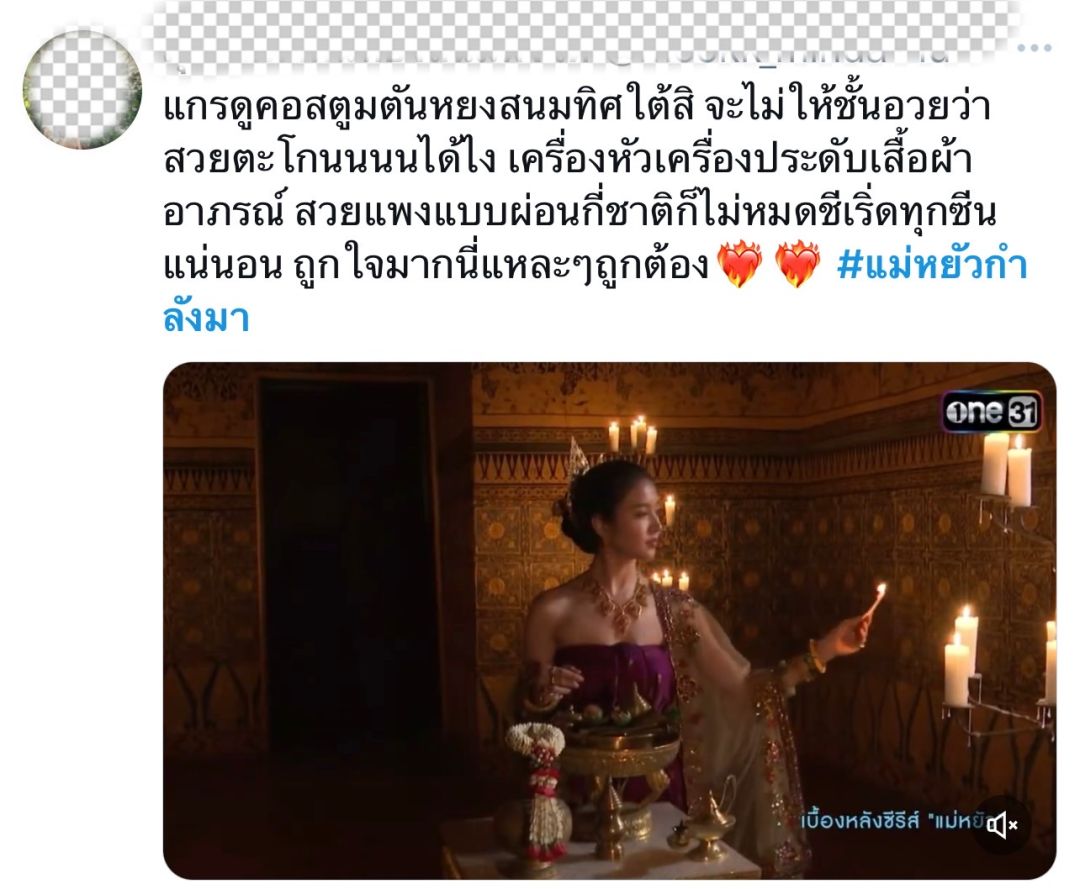Viewport: 1080px width, 889px height.
Task: Click the tweet line starting with แกรดูคอสตูม
Action: (x=577, y=107)
